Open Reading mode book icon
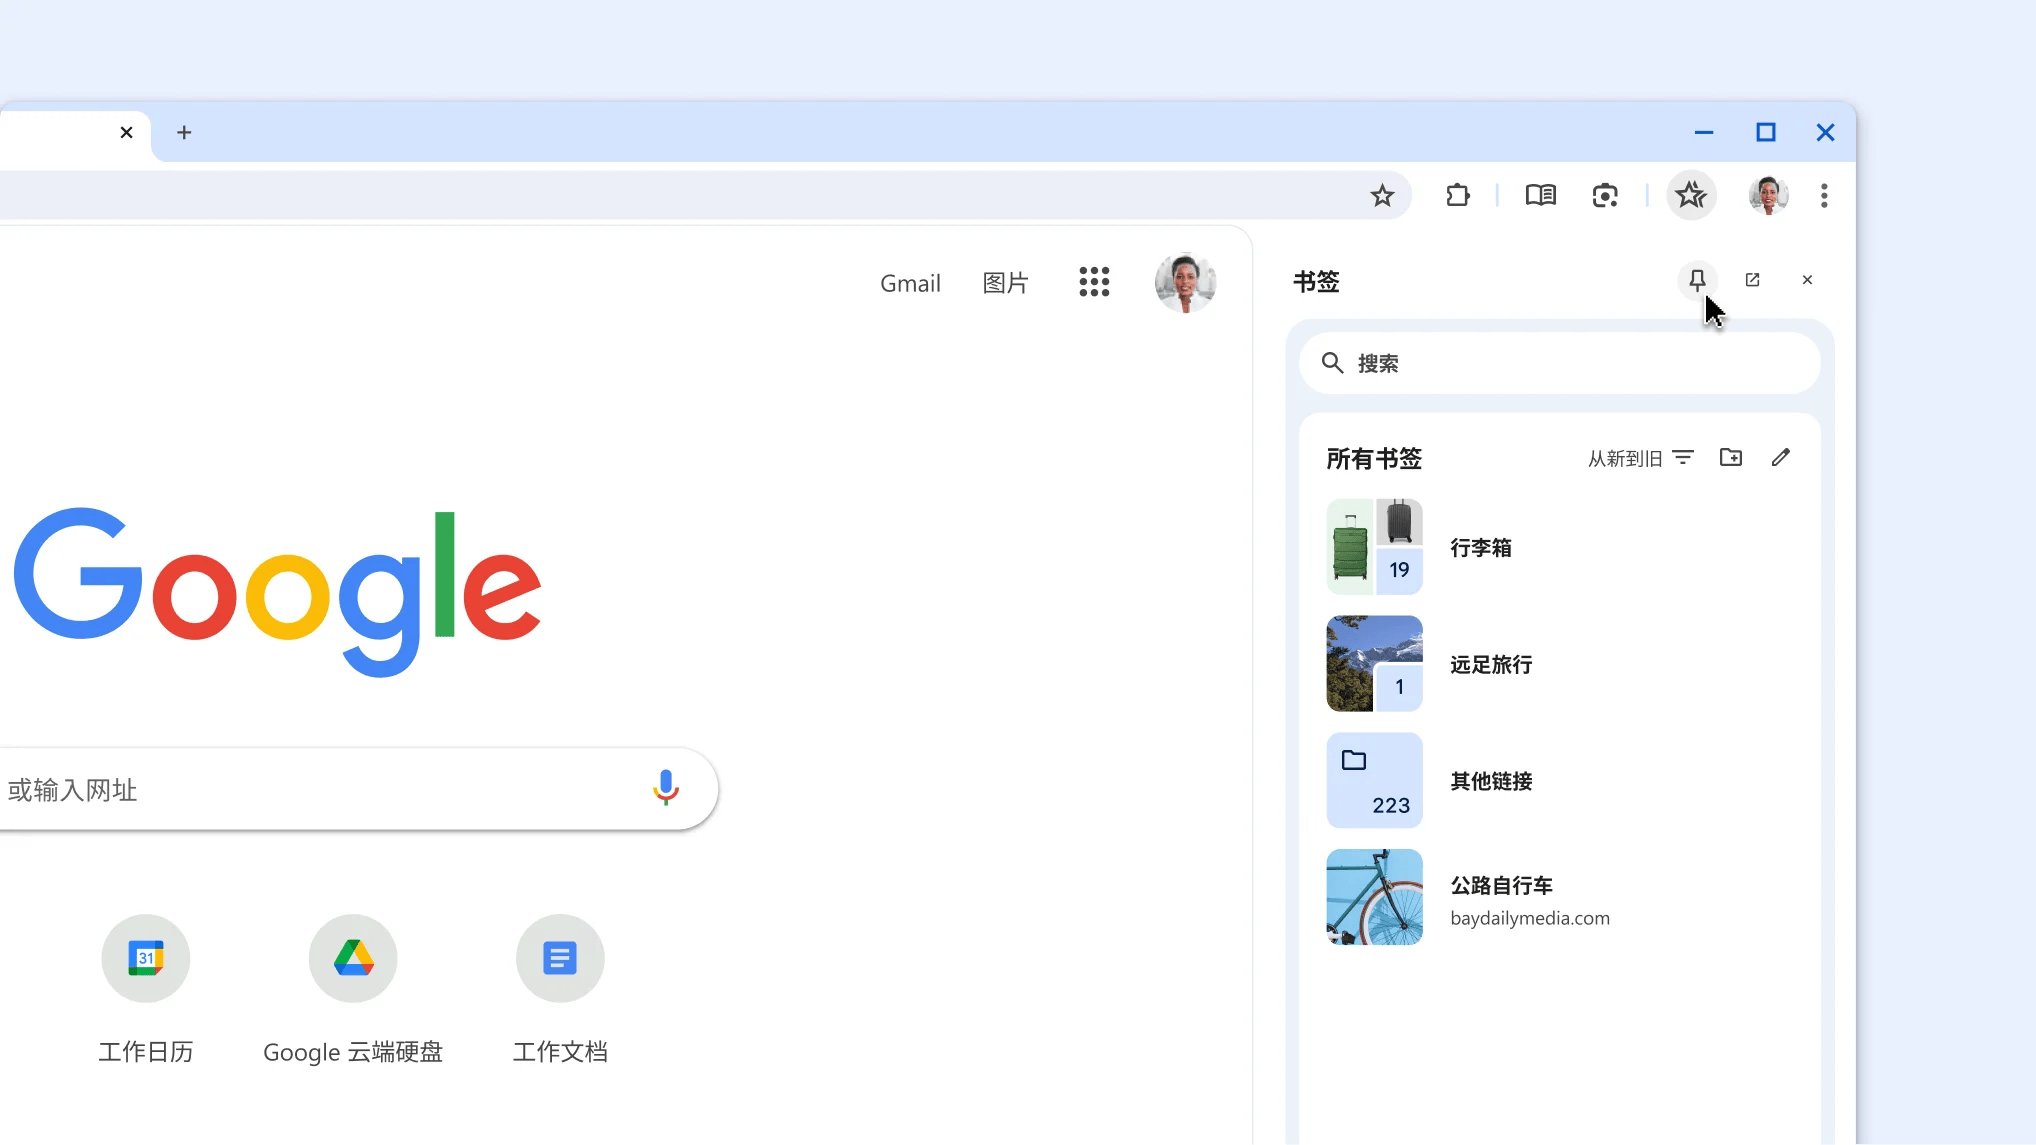 point(1540,196)
